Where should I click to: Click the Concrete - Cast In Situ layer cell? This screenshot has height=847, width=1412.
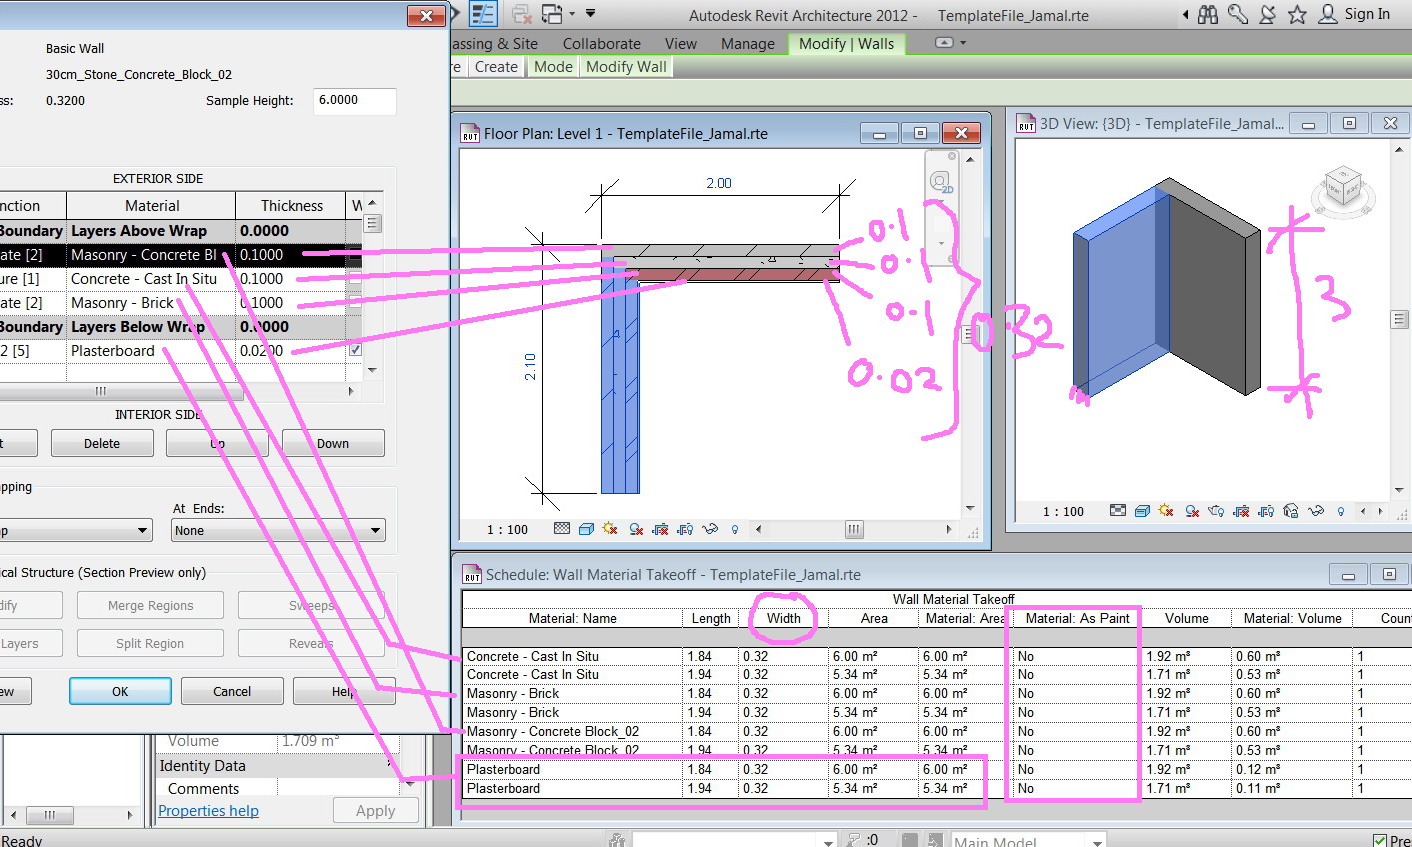coord(151,279)
